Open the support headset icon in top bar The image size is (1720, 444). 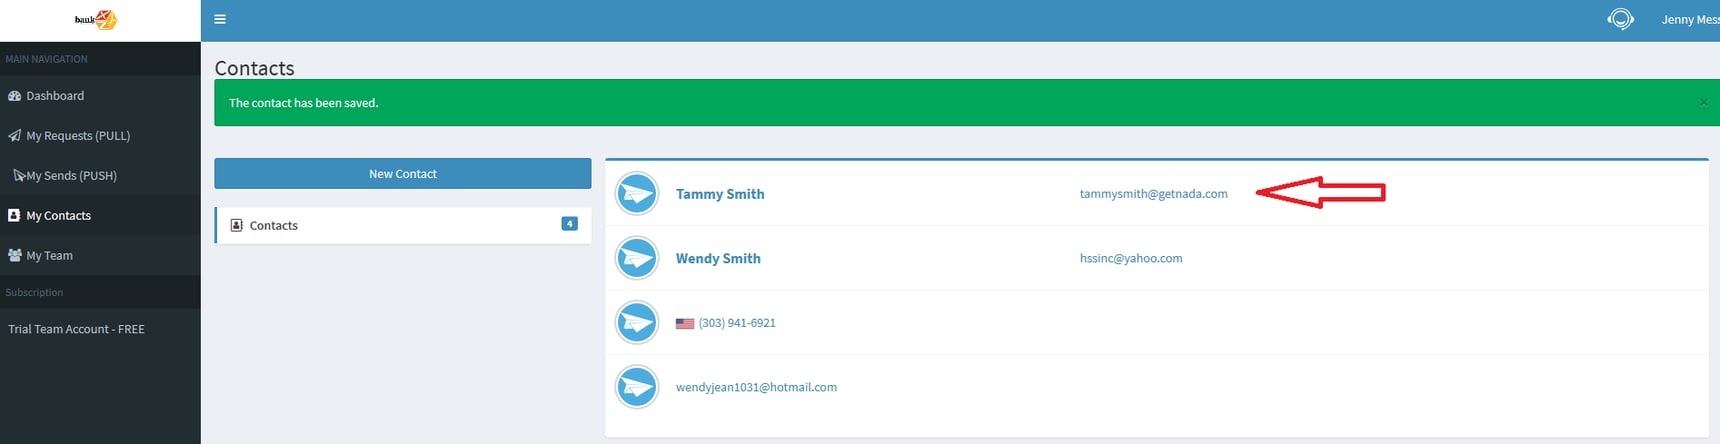1620,19
